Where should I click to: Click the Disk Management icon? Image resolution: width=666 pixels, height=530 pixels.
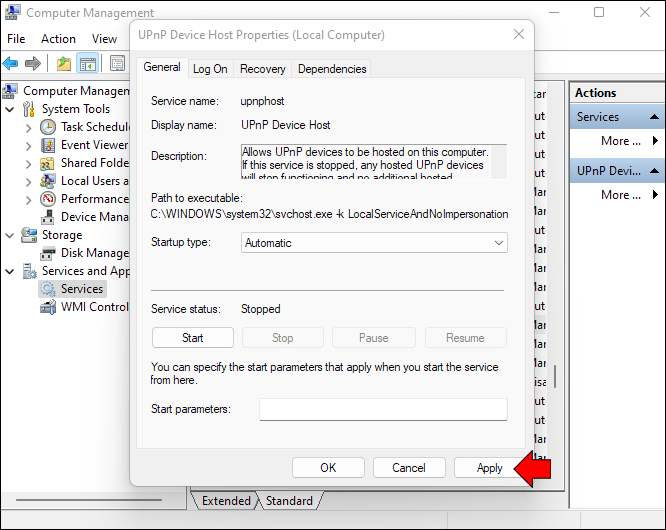[x=48, y=253]
